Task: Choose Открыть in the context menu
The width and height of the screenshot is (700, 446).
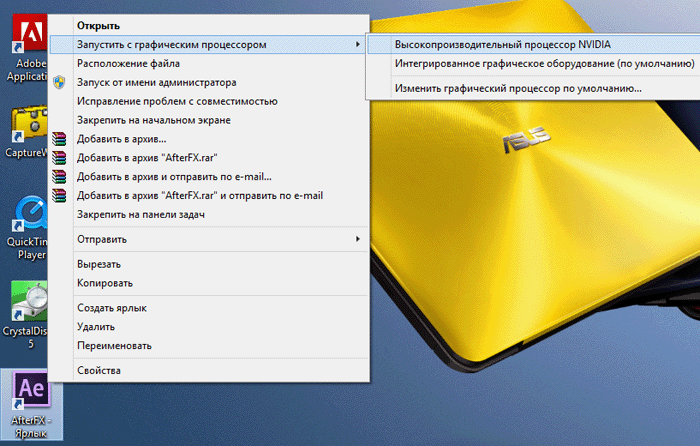Action: click(209, 25)
